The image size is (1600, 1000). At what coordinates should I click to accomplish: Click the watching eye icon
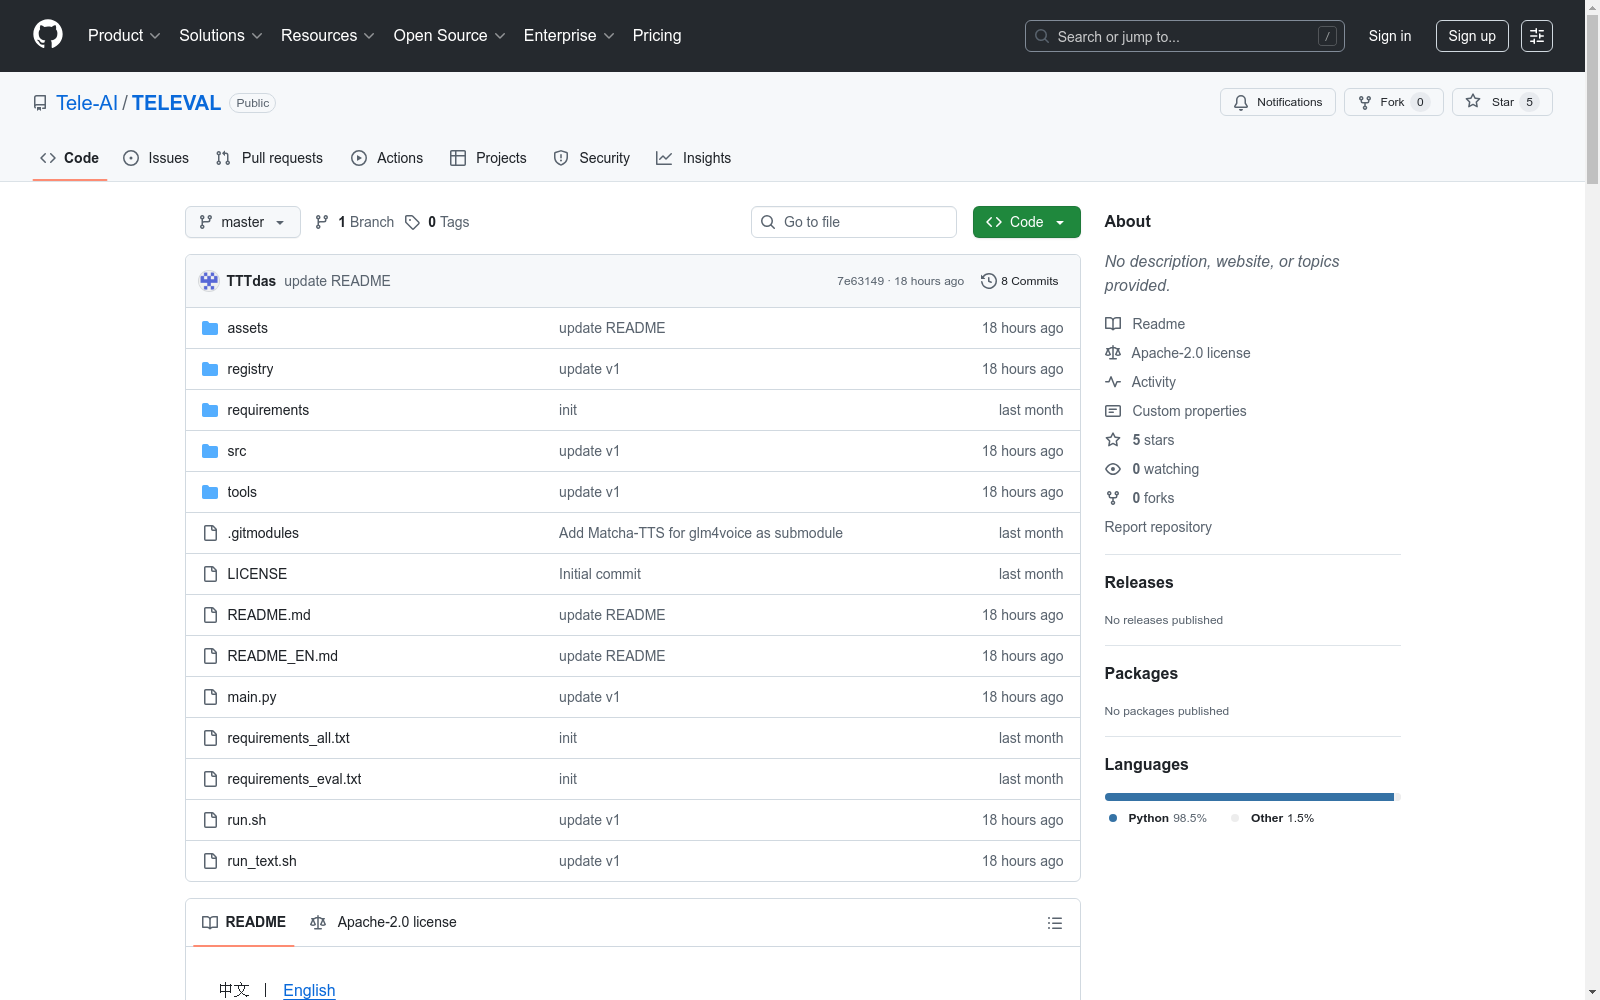pos(1113,469)
